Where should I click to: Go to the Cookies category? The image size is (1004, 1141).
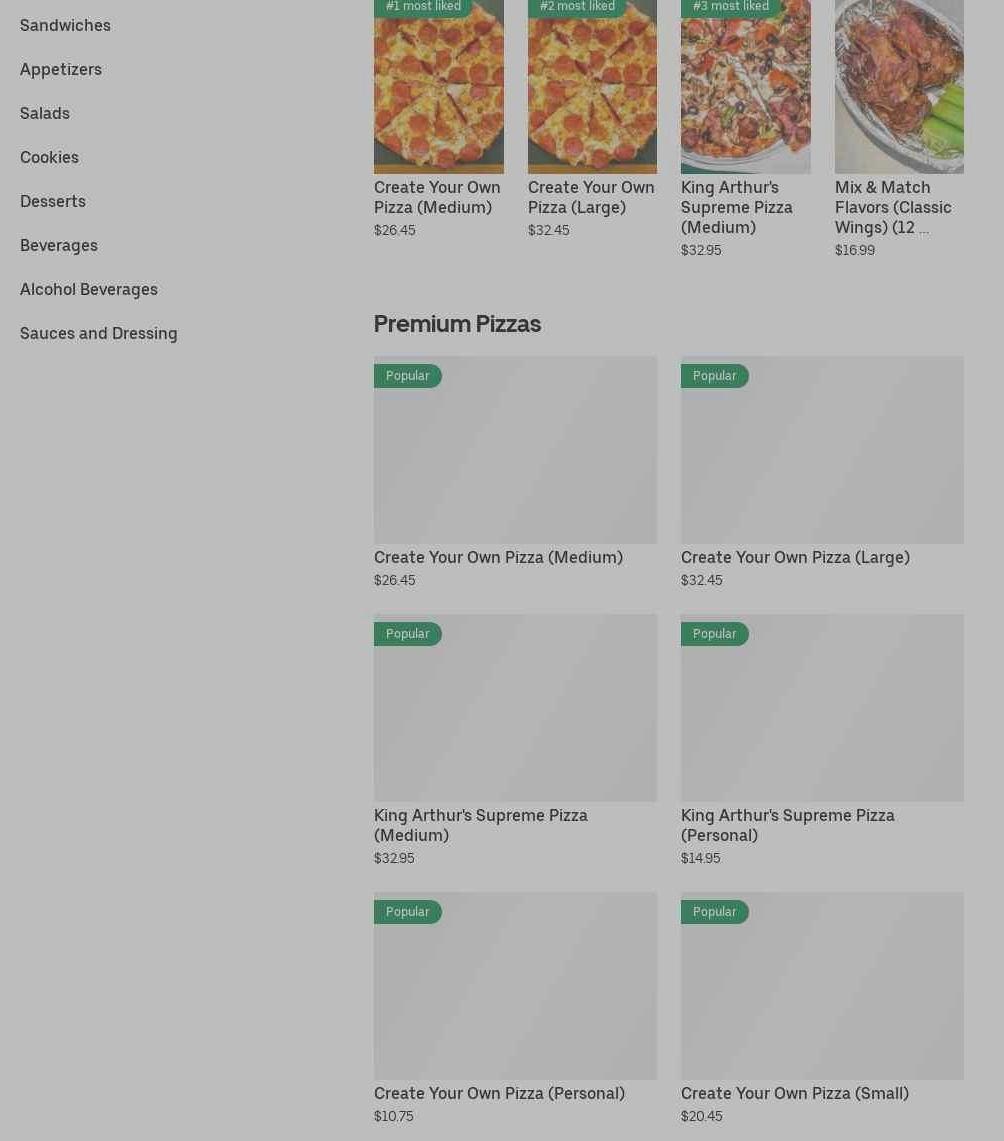pos(49,157)
